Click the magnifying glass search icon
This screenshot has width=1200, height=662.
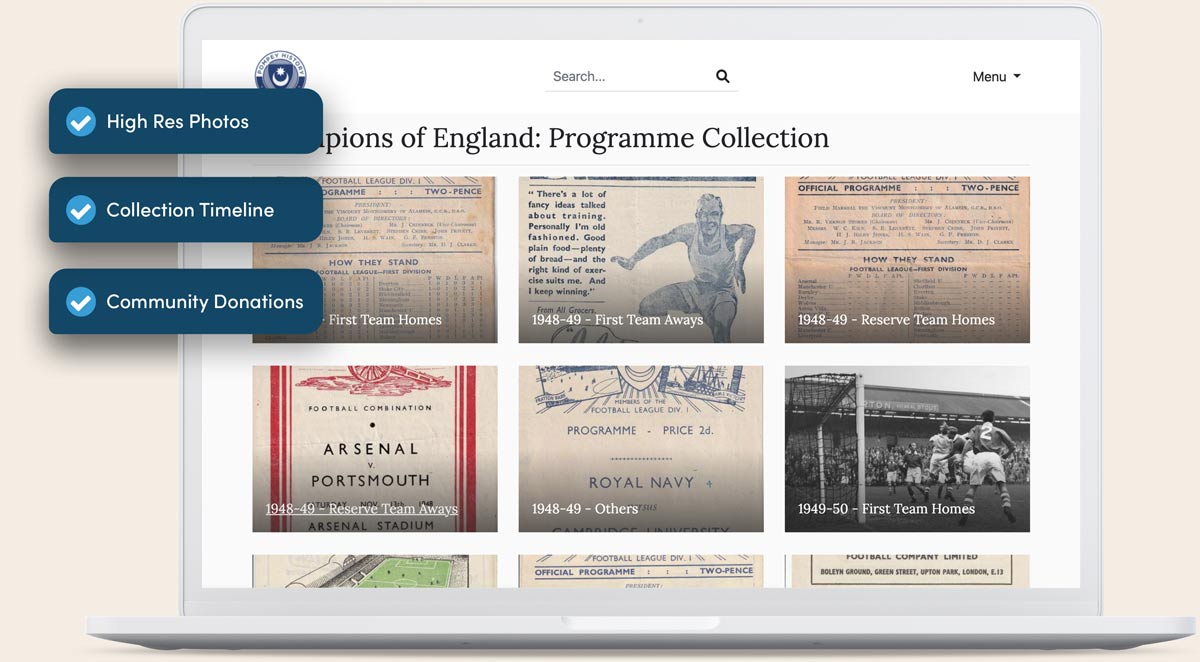tap(722, 76)
